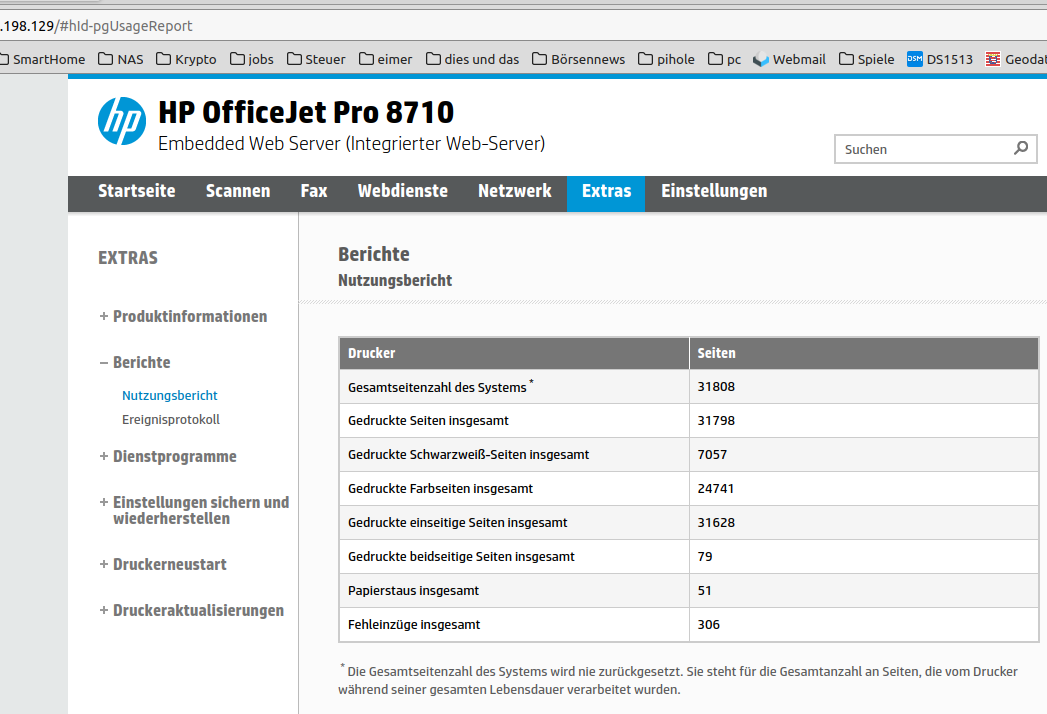This screenshot has width=1047, height=714.
Task: Open the Krypto bookmark folder
Action: [186, 59]
